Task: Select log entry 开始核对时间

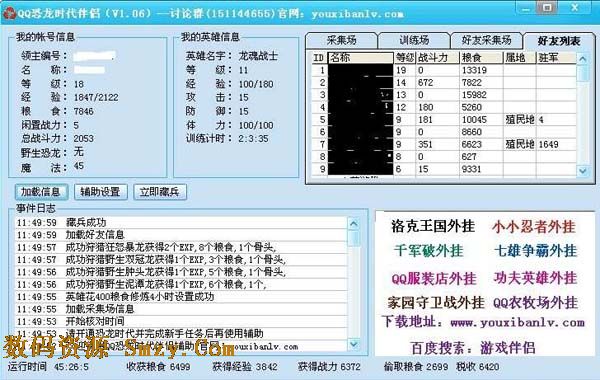Action: point(181,321)
